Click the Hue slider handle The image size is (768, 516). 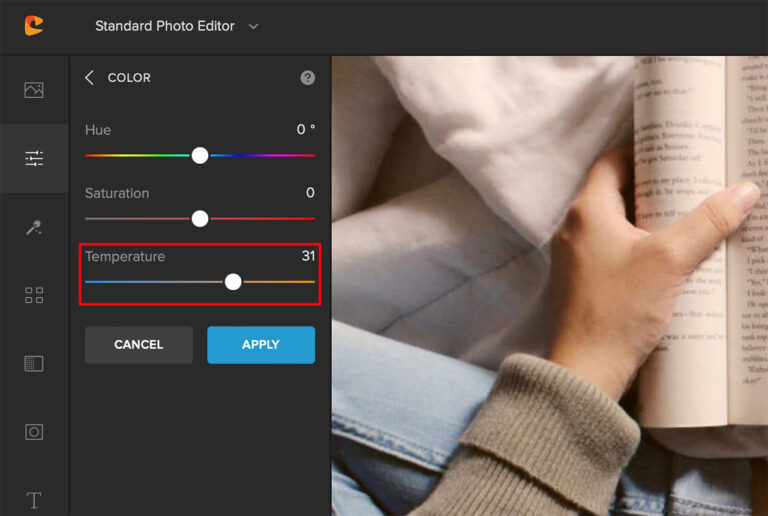point(200,155)
